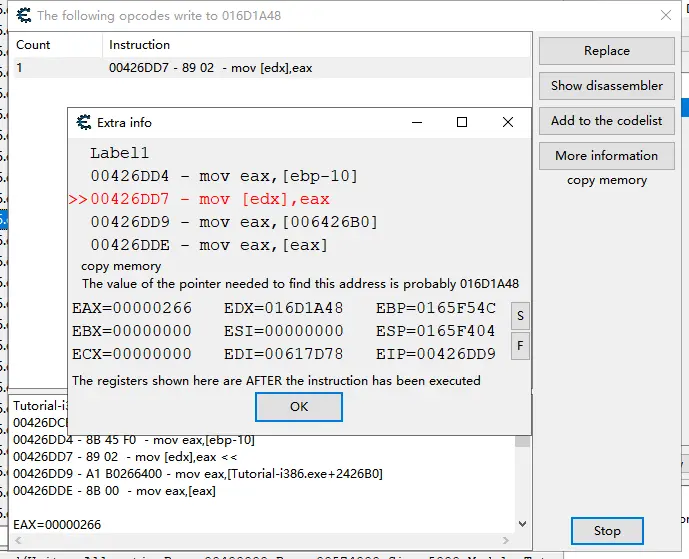
Task: Click Add to the codelist
Action: pyautogui.click(x=607, y=121)
